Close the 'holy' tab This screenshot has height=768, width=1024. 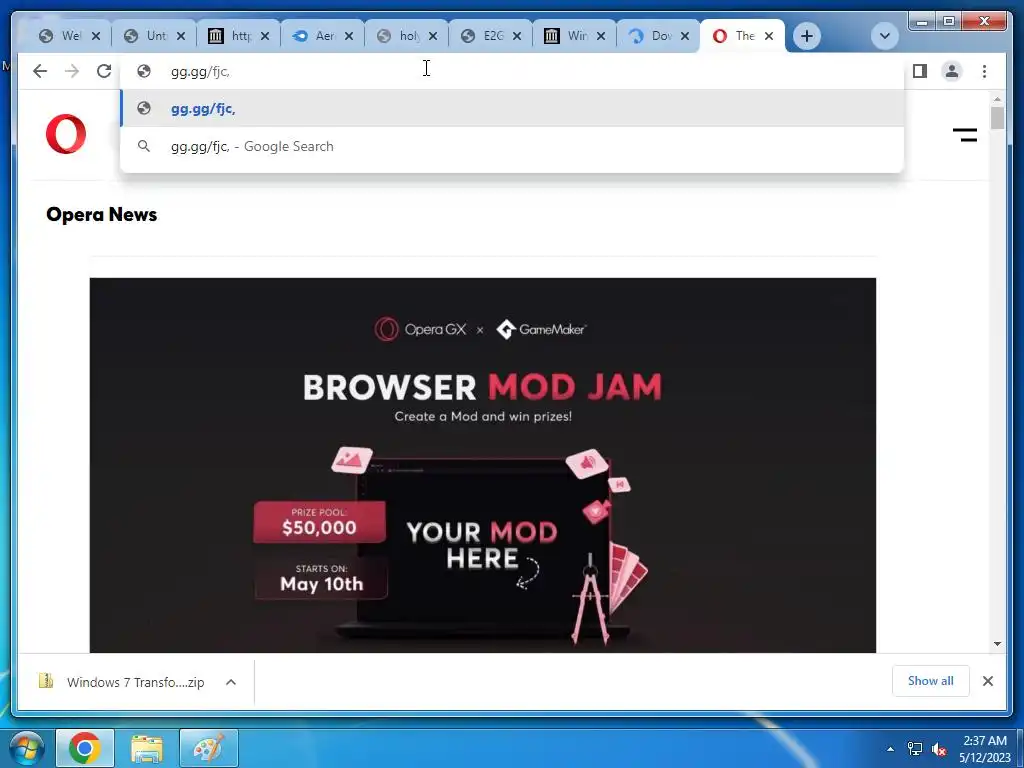pyautogui.click(x=433, y=36)
